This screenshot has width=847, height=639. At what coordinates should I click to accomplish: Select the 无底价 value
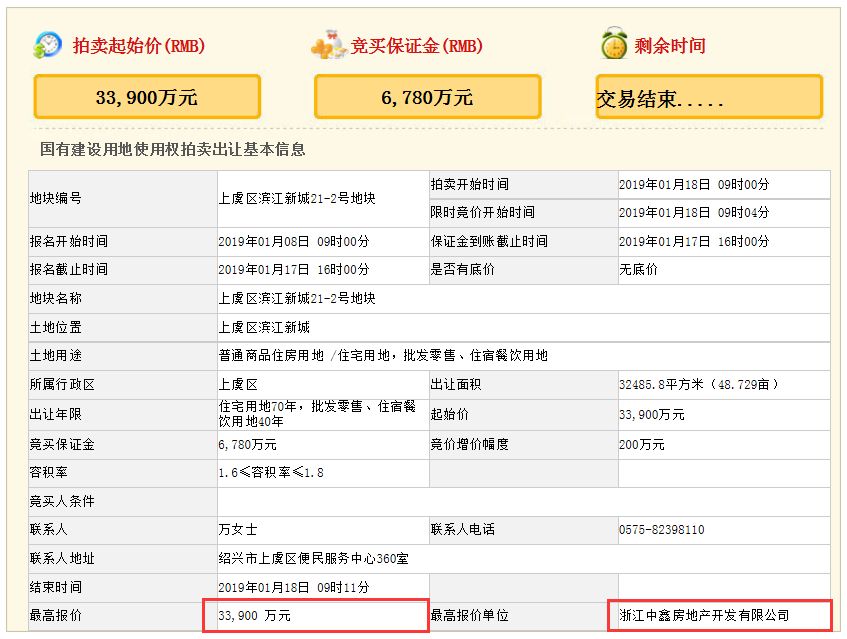coord(638,269)
